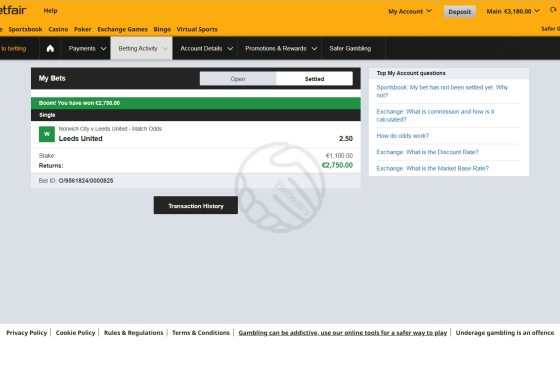560x375 pixels.
Task: Open the Casino section
Action: (x=58, y=29)
